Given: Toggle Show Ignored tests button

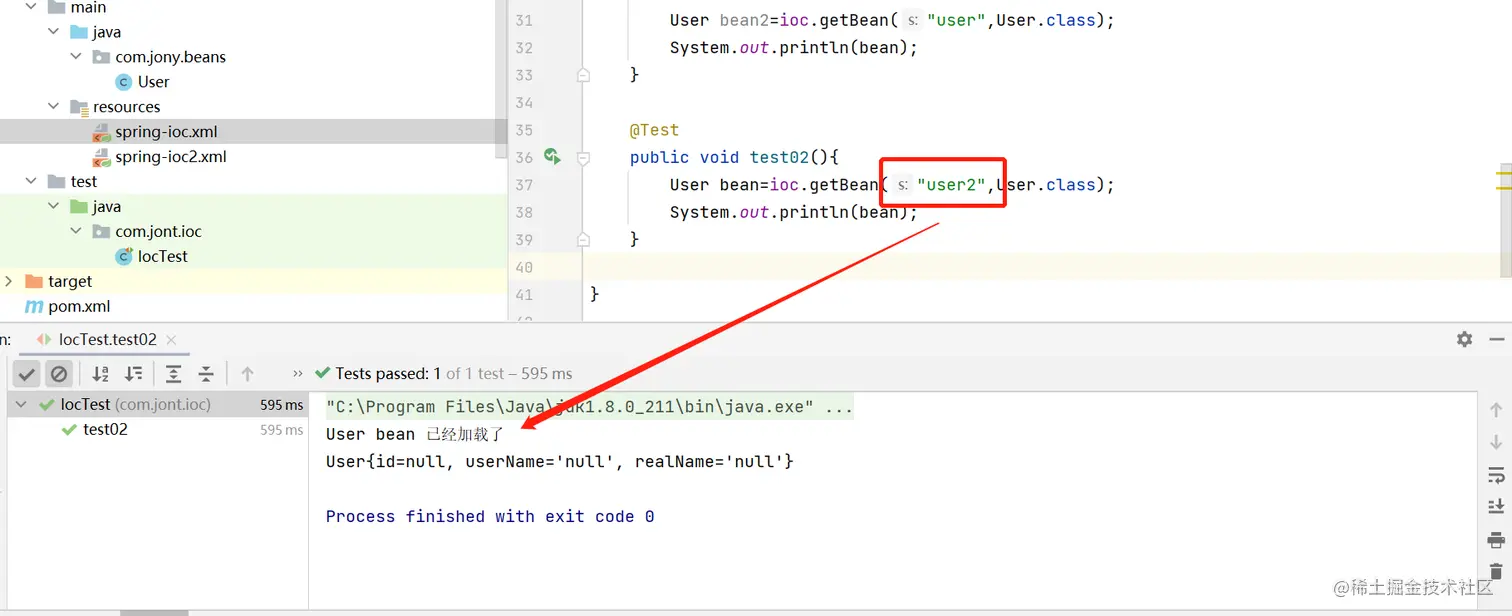Looking at the screenshot, I should (x=59, y=374).
